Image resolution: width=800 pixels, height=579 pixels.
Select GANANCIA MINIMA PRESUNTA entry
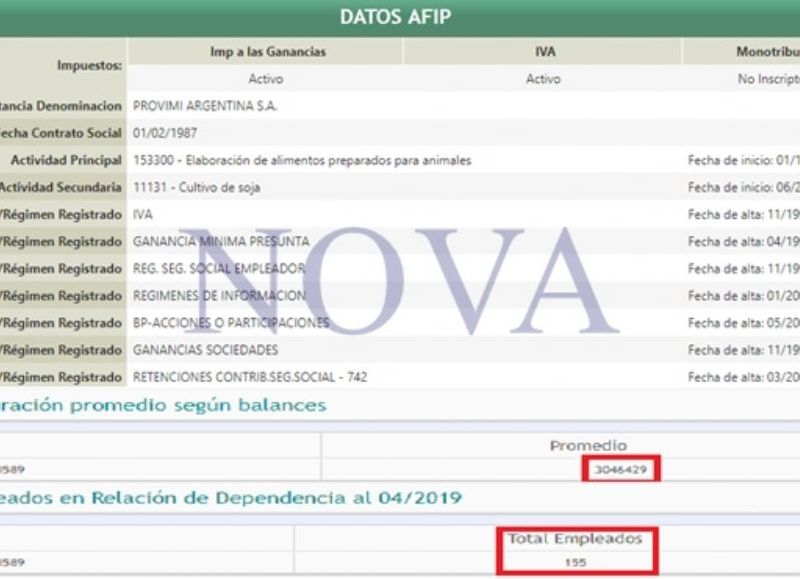tap(221, 242)
